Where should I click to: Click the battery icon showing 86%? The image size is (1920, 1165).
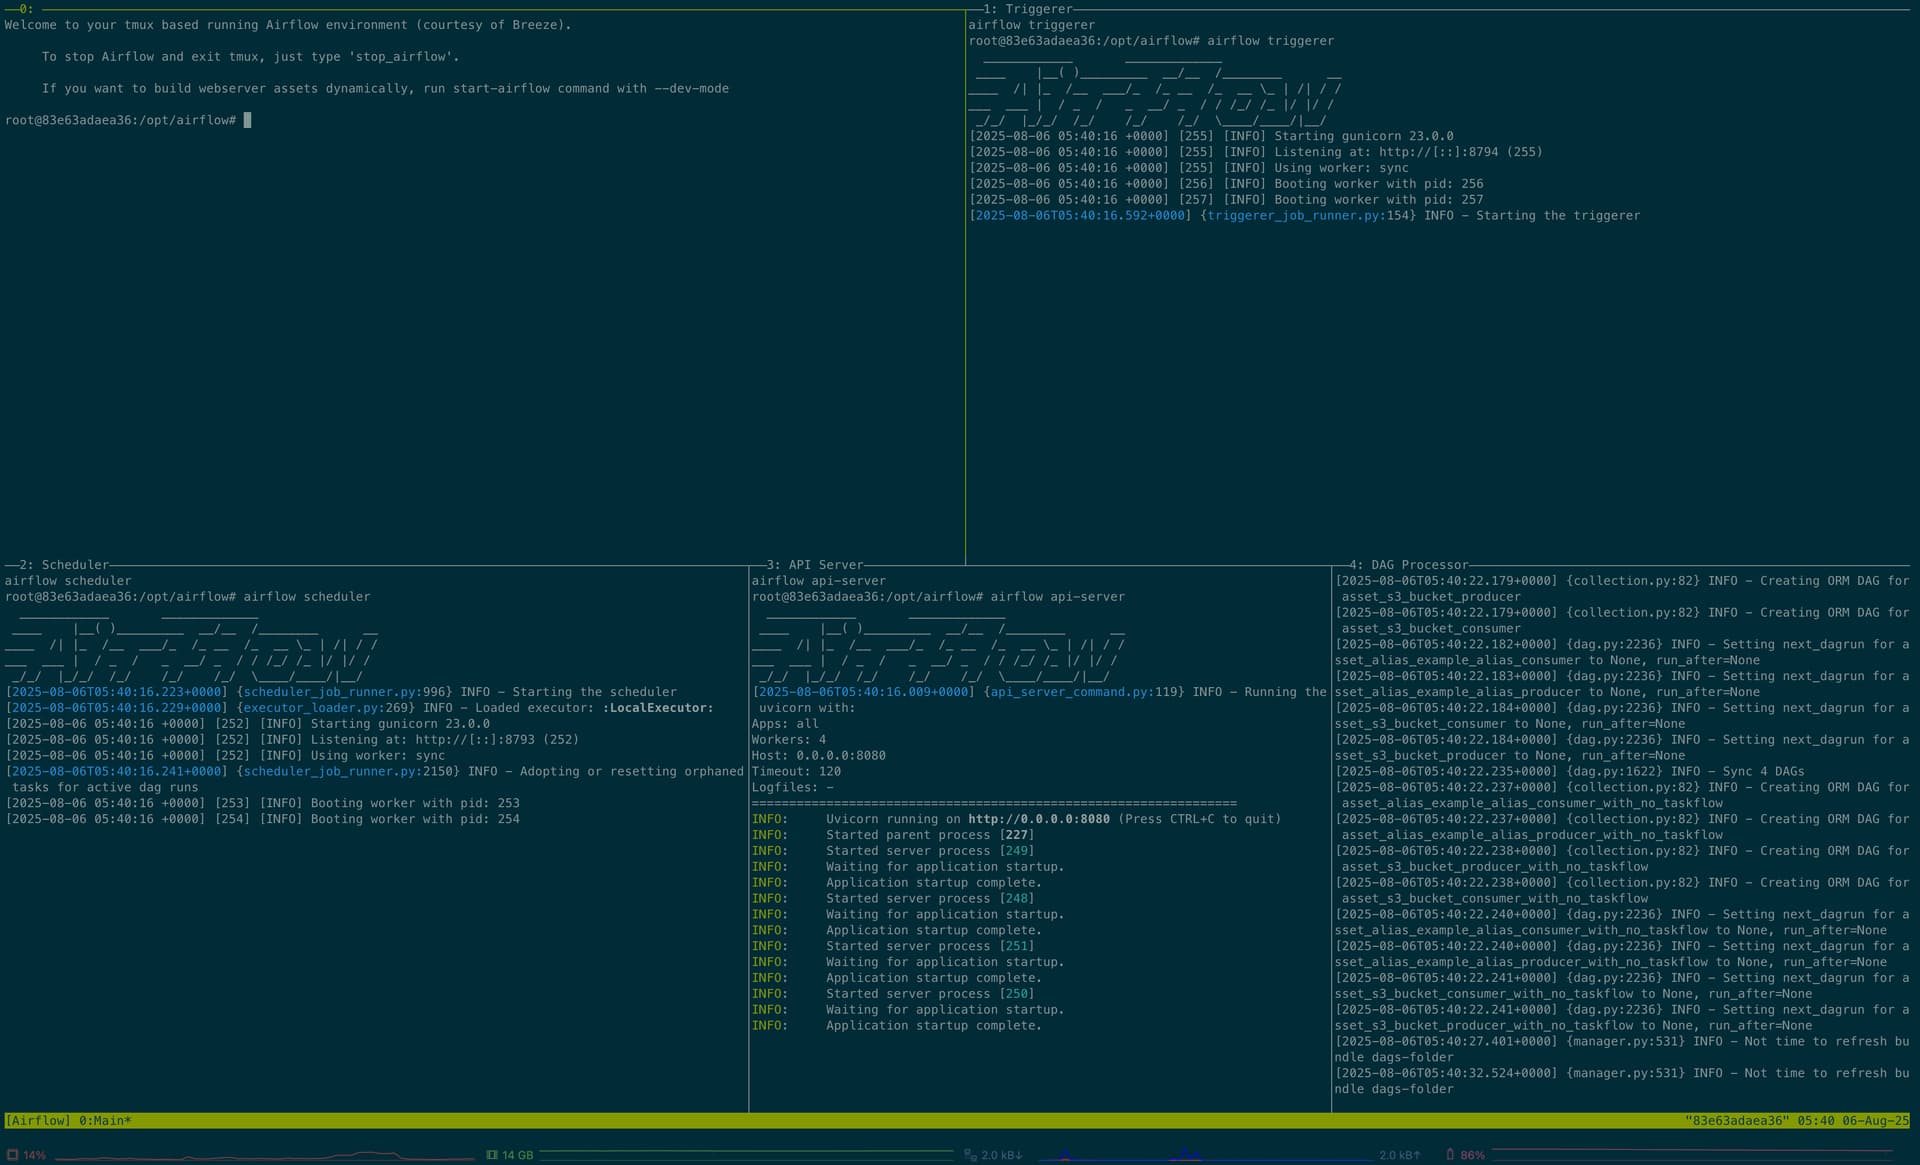[1450, 1155]
